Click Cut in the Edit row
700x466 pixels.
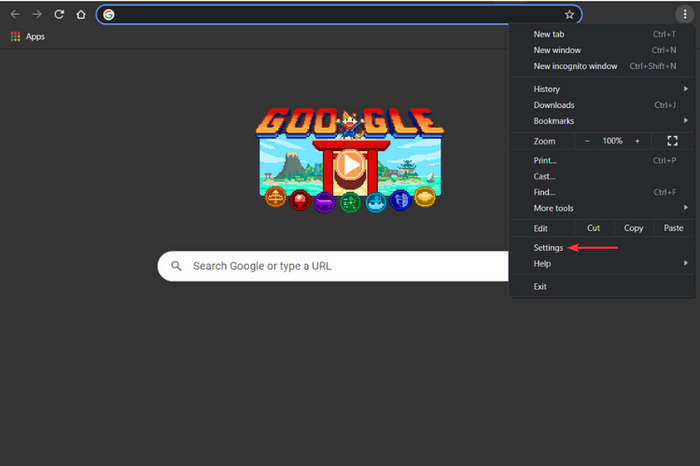594,228
